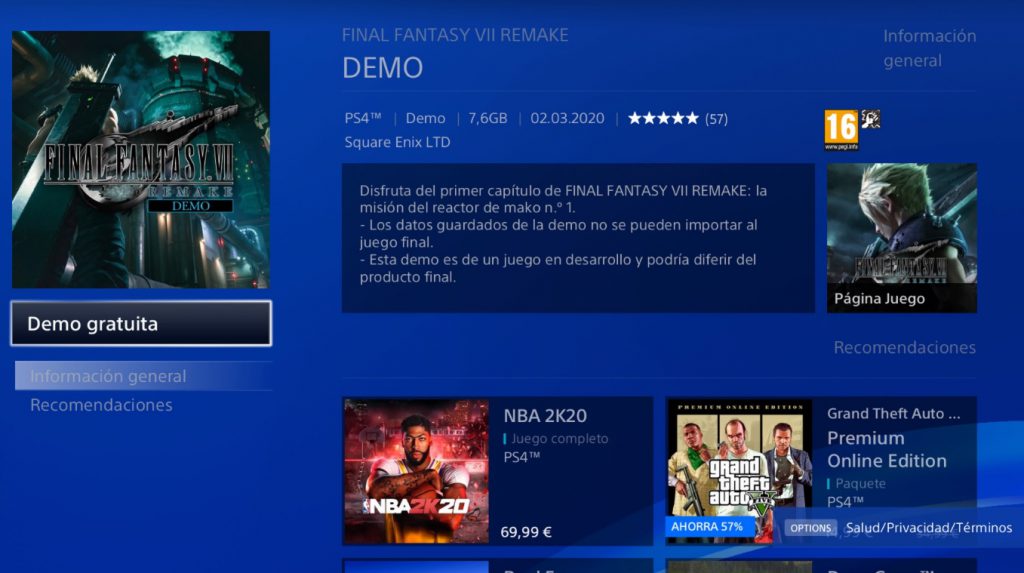
Task: Open the Final Fantasy VII Remake demo cover image
Action: (x=140, y=159)
